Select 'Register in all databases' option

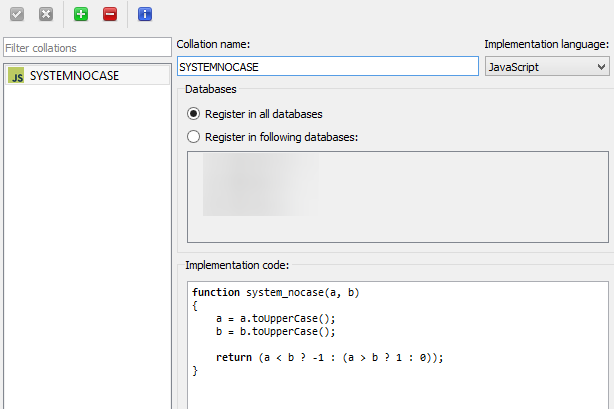click(x=194, y=114)
